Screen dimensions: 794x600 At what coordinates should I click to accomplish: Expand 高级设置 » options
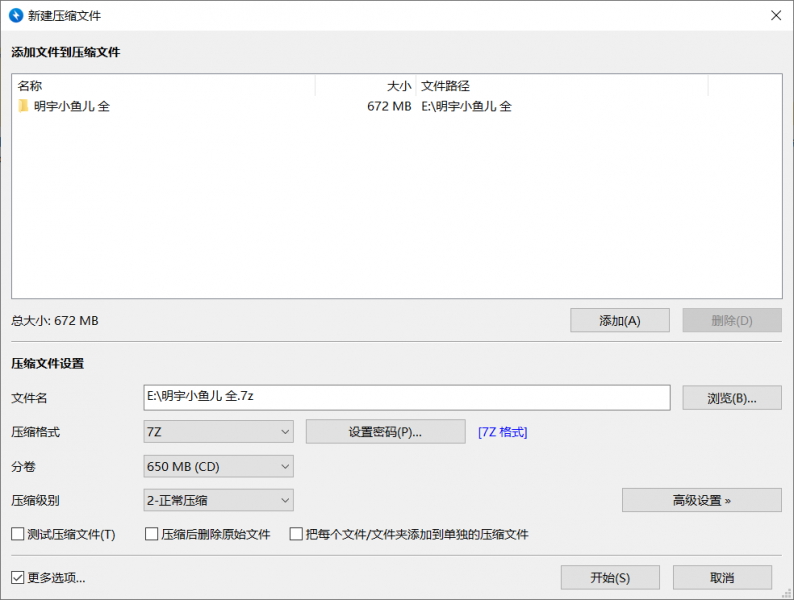pos(701,500)
